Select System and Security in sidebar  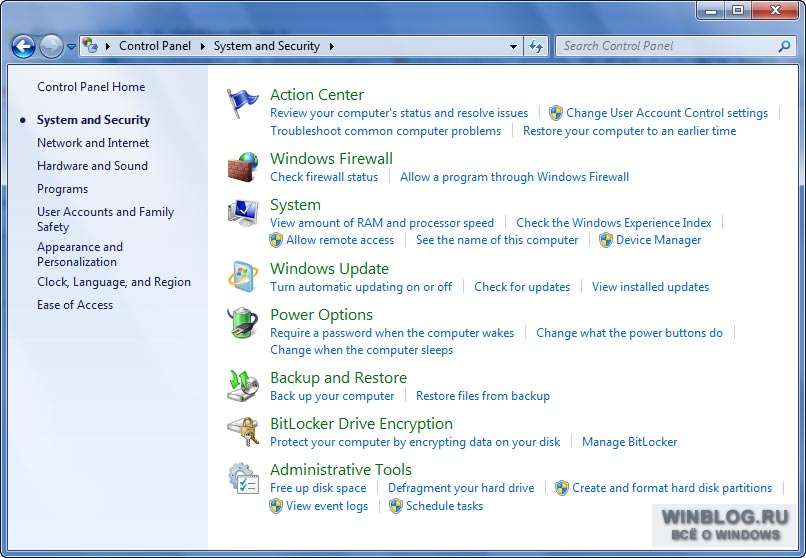click(x=93, y=120)
